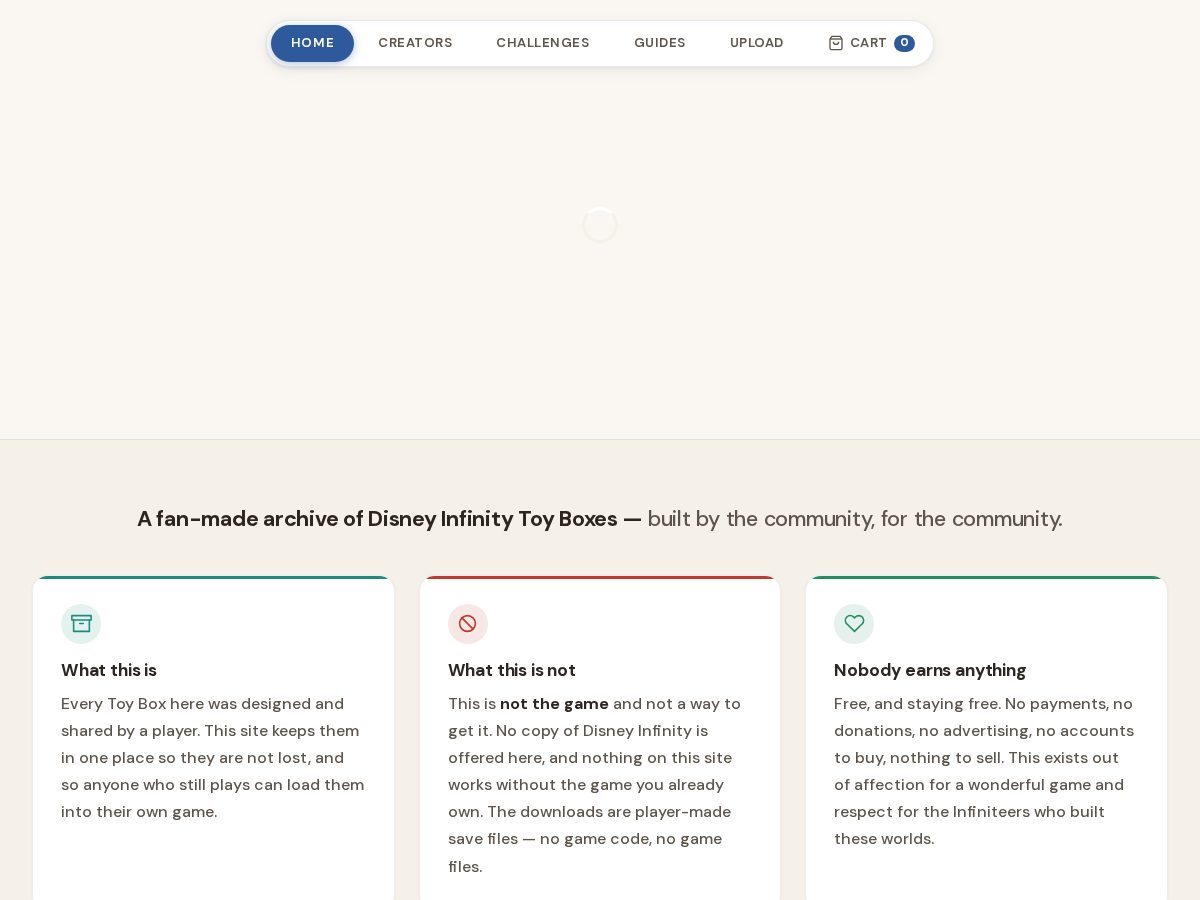The width and height of the screenshot is (1200, 900).
Task: Select the Guides nav item
Action: (660, 43)
